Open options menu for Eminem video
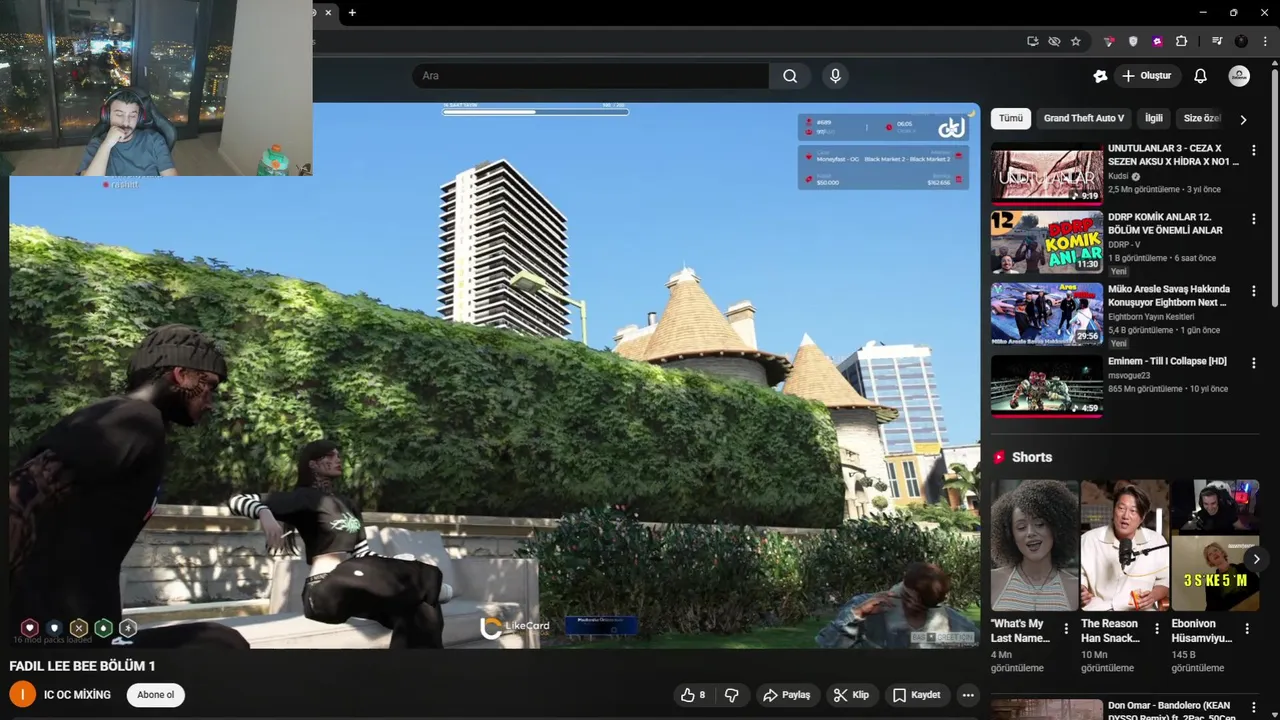1280x720 pixels. [x=1253, y=363]
